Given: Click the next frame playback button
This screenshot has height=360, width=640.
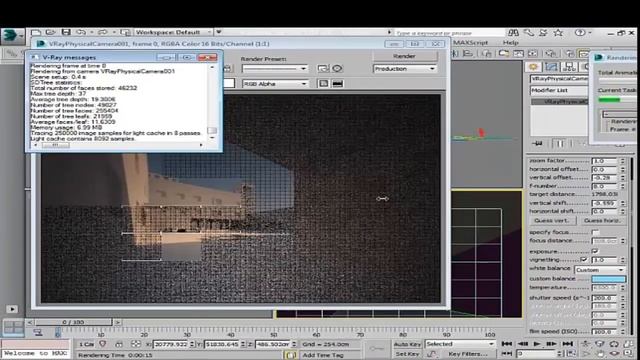Looking at the screenshot, I should tap(551, 344).
